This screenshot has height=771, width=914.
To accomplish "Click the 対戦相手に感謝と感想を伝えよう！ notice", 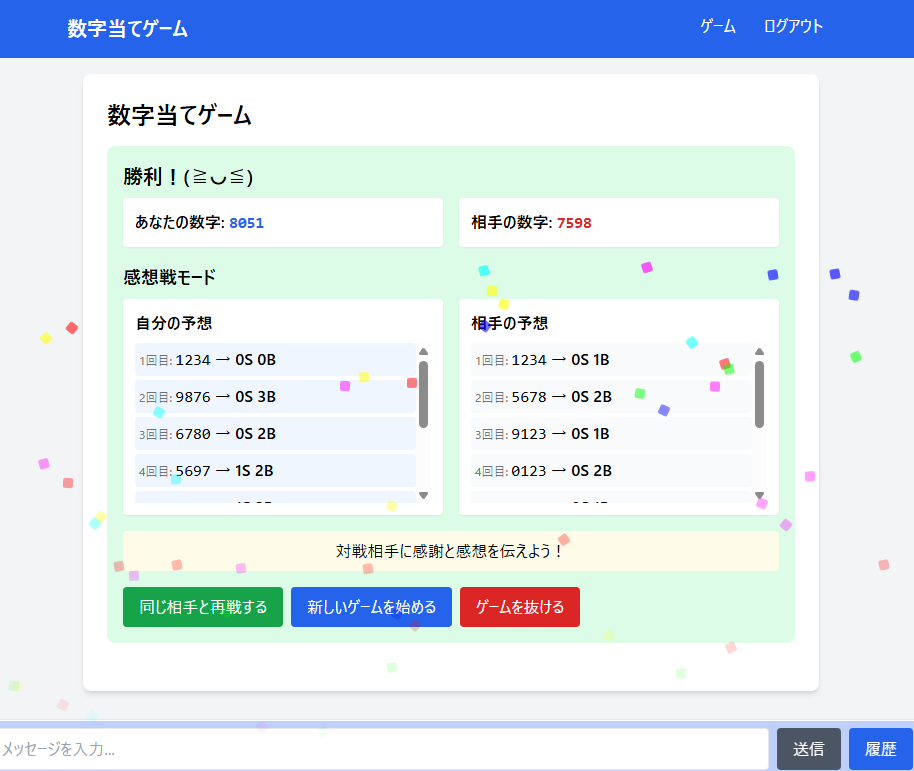I will coord(451,551).
